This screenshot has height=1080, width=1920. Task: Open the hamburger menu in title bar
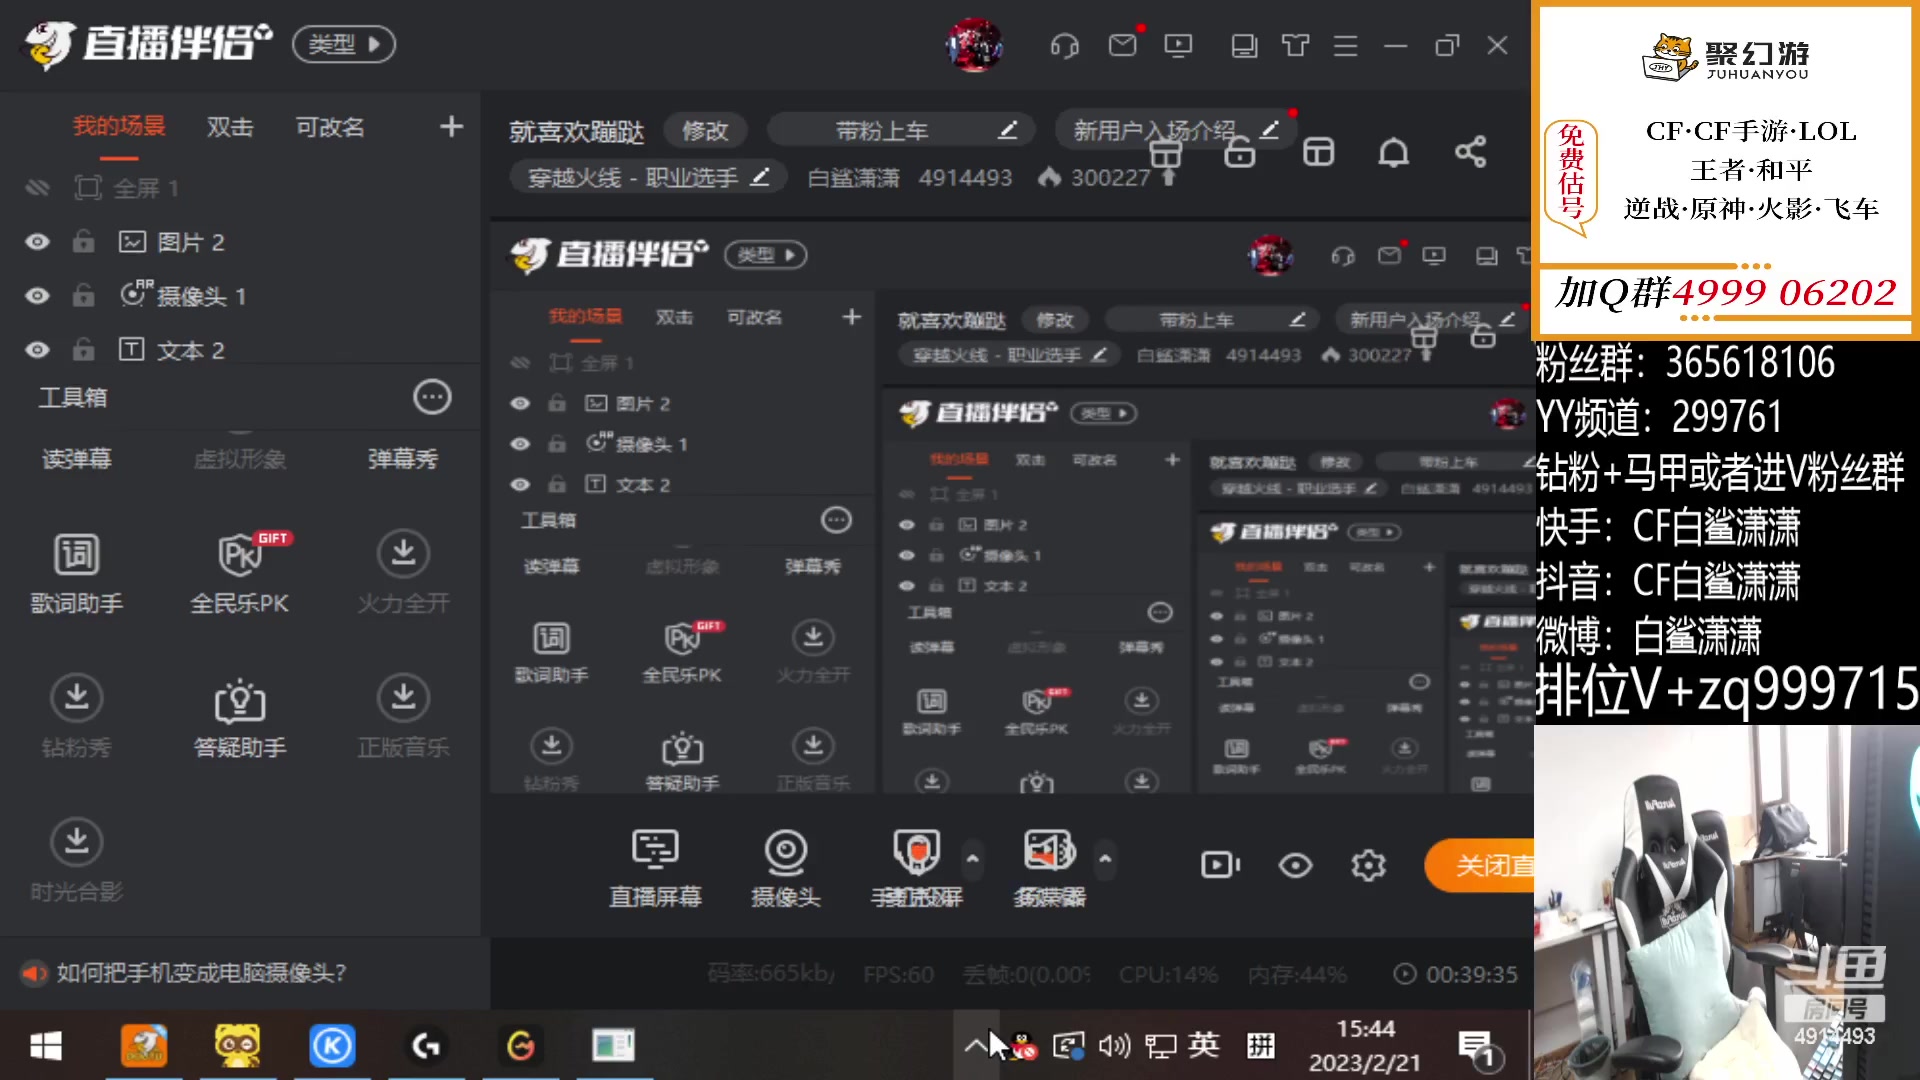point(1345,46)
